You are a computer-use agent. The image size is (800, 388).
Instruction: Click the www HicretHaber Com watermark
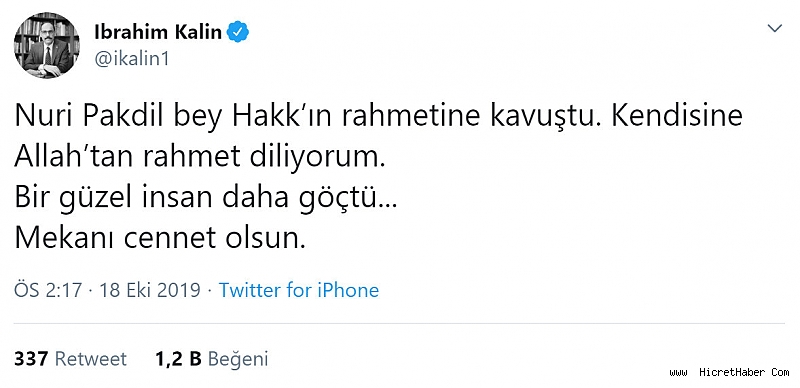click(x=730, y=373)
